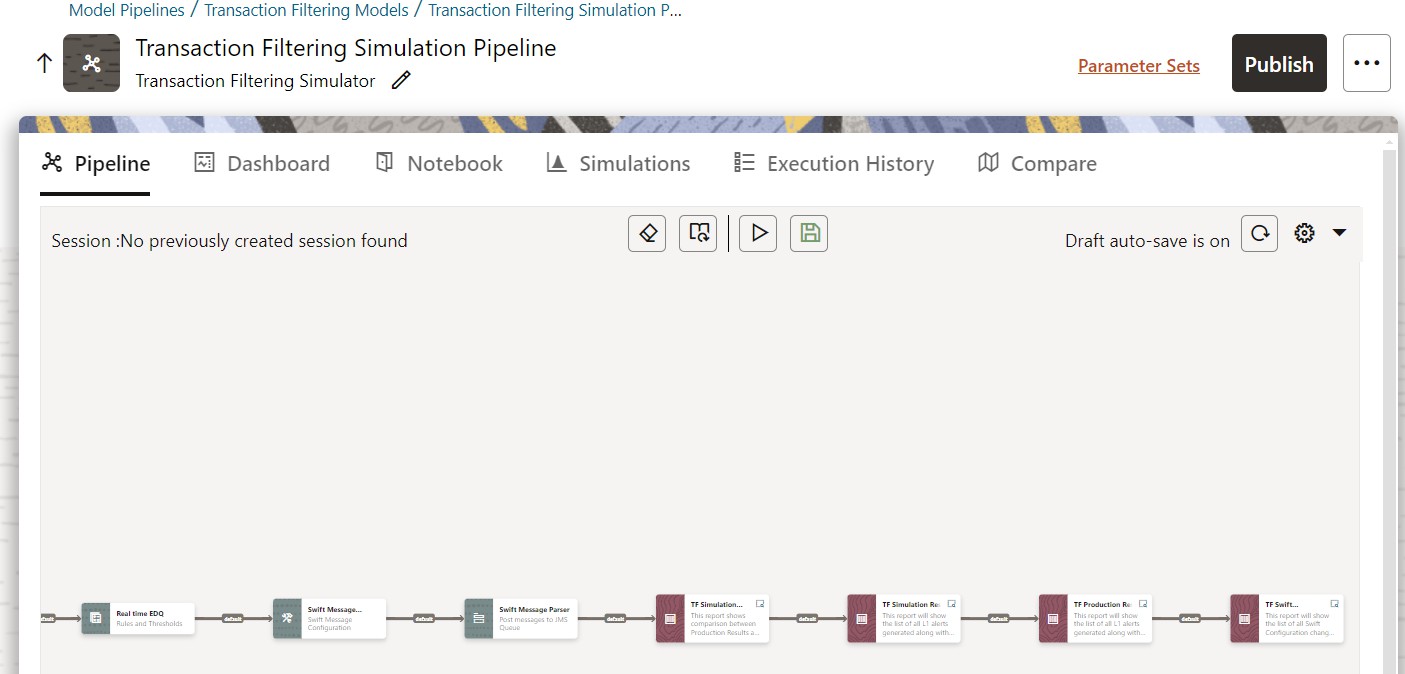Image resolution: width=1405 pixels, height=674 pixels.
Task: Open the Notebook tab
Action: (x=439, y=163)
